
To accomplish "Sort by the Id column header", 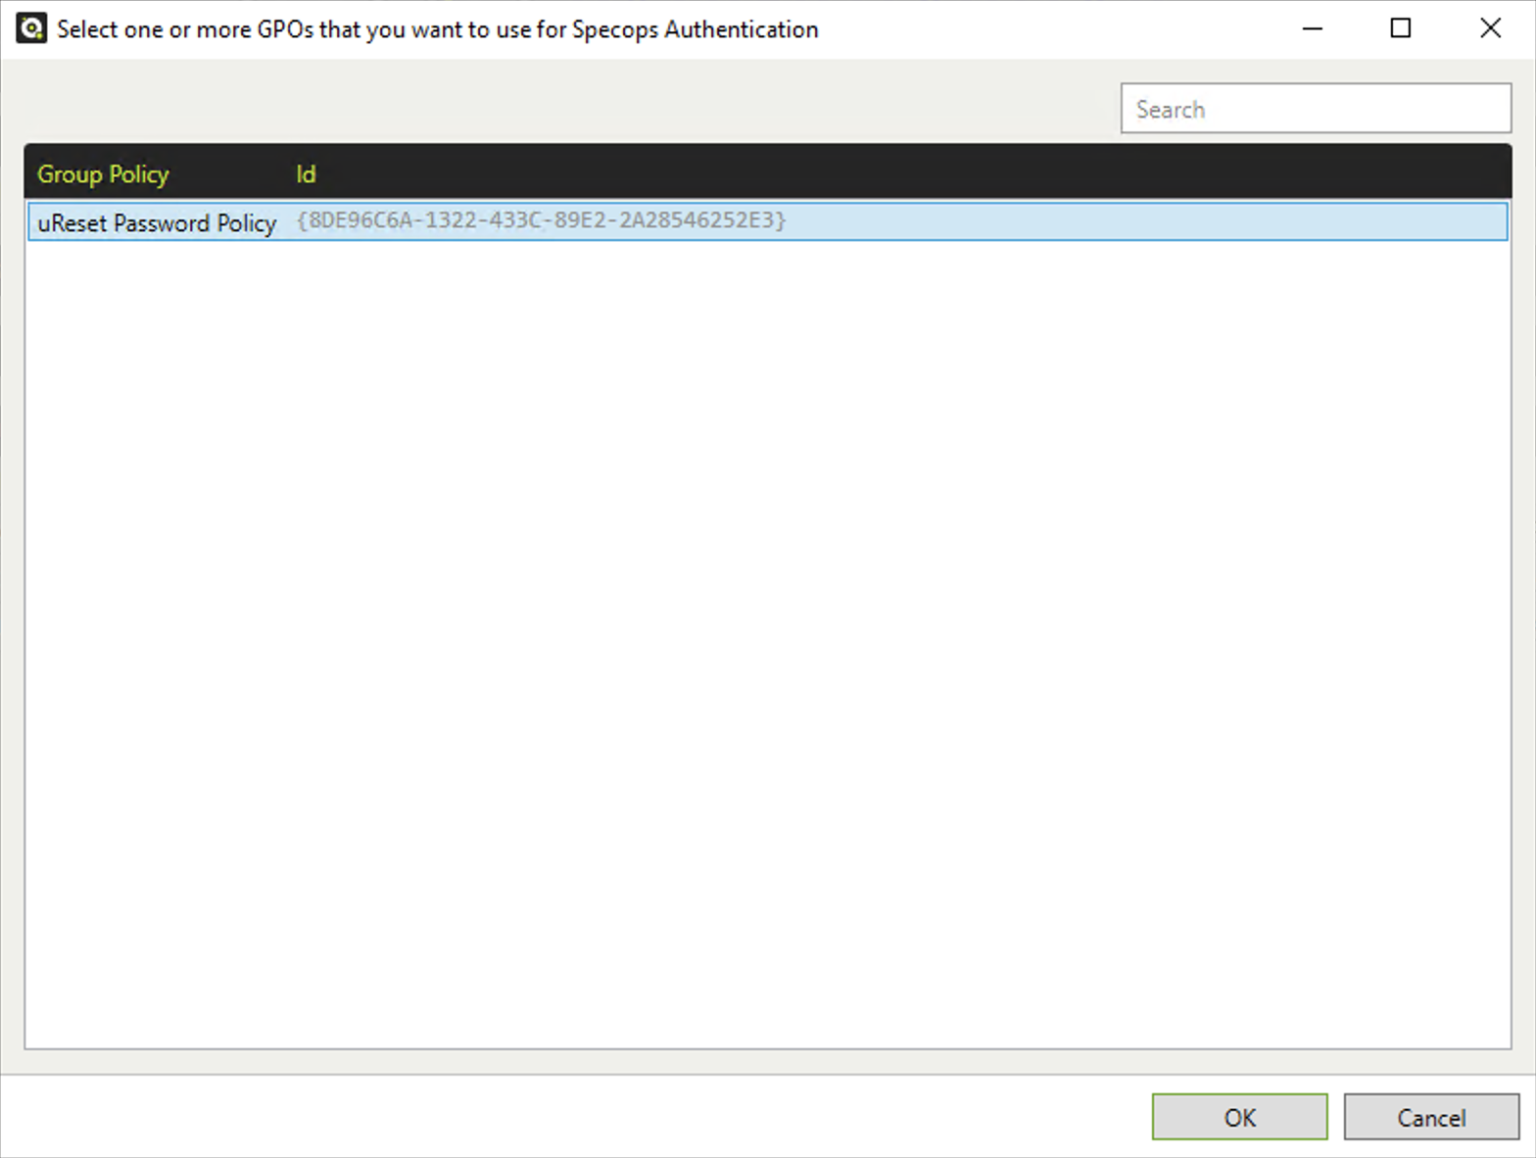I will [306, 174].
